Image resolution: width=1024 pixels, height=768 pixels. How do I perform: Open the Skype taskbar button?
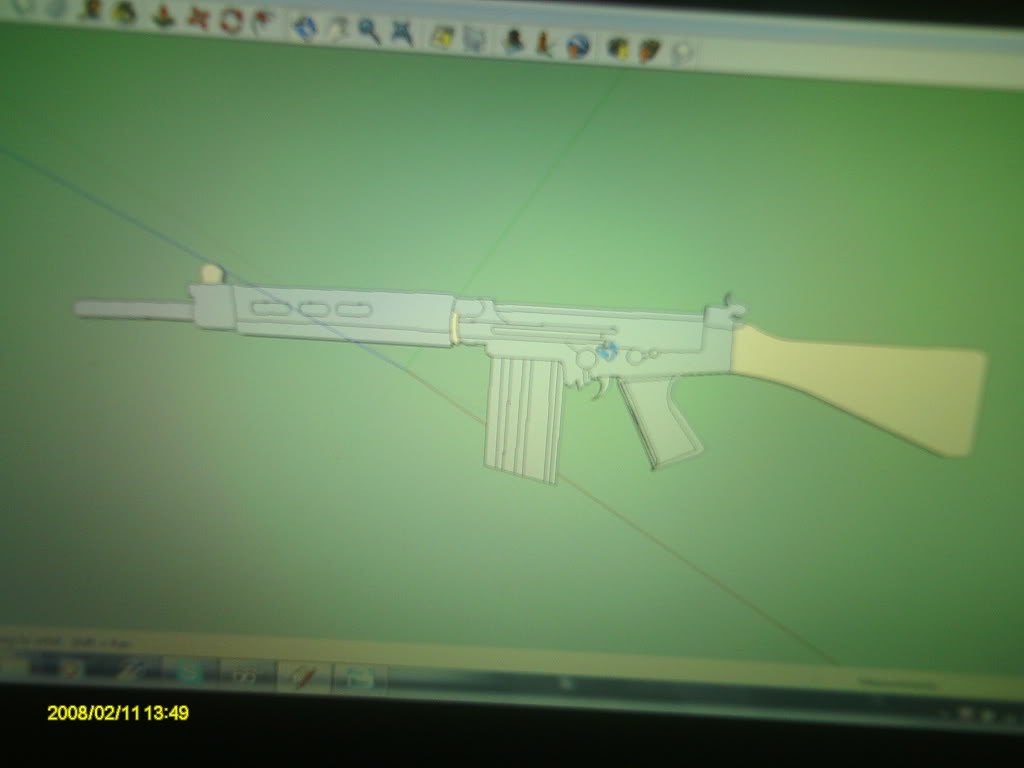tap(190, 671)
